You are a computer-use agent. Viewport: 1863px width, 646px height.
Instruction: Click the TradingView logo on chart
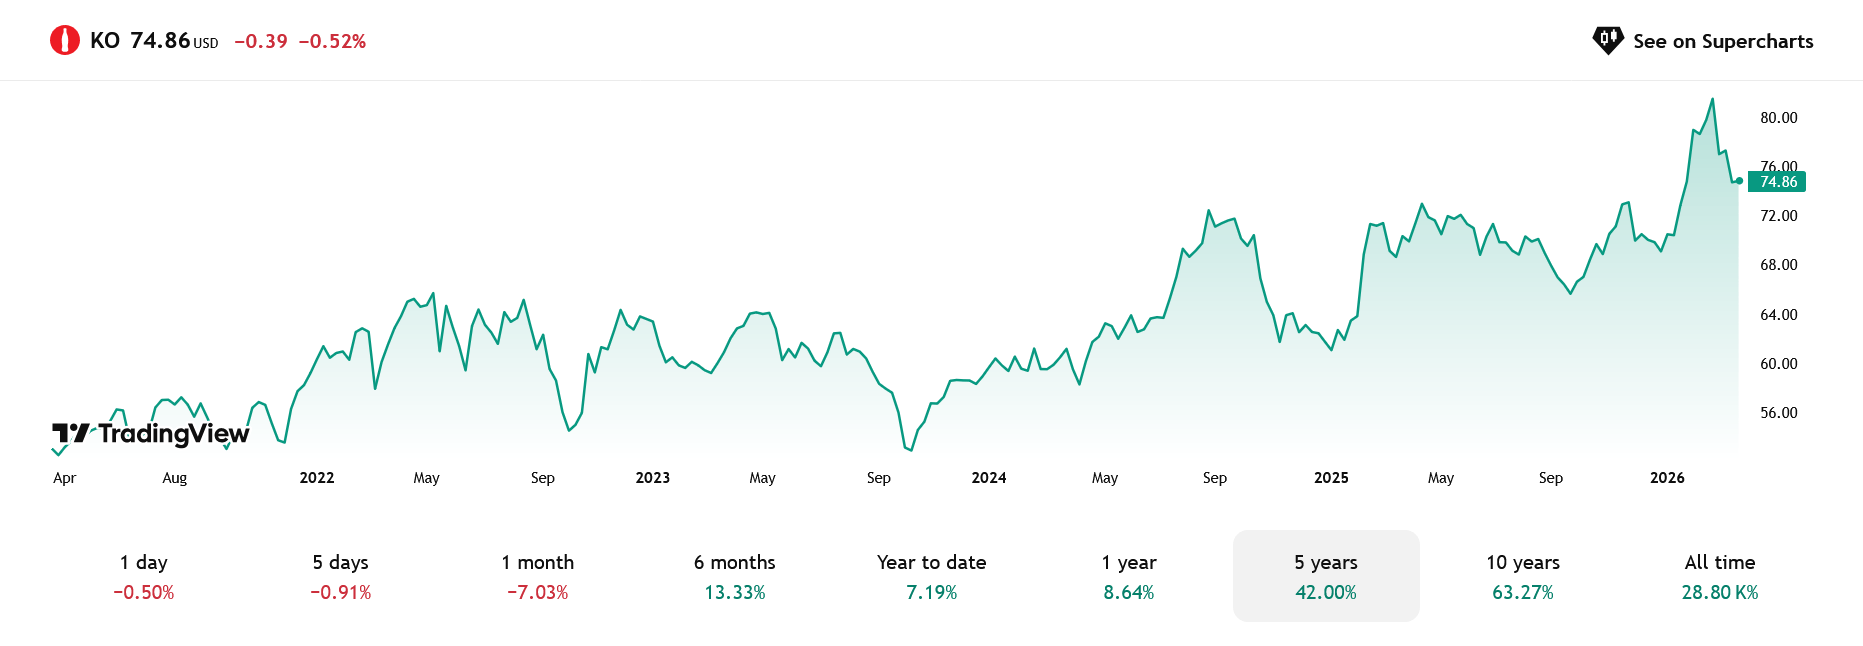point(150,433)
